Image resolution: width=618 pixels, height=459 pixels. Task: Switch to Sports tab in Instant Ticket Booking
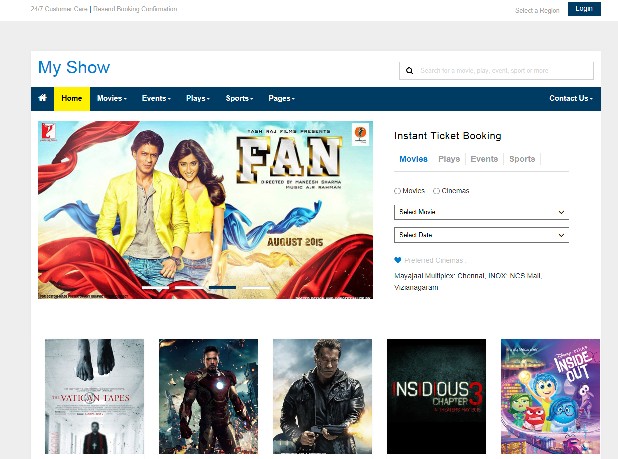coord(522,159)
